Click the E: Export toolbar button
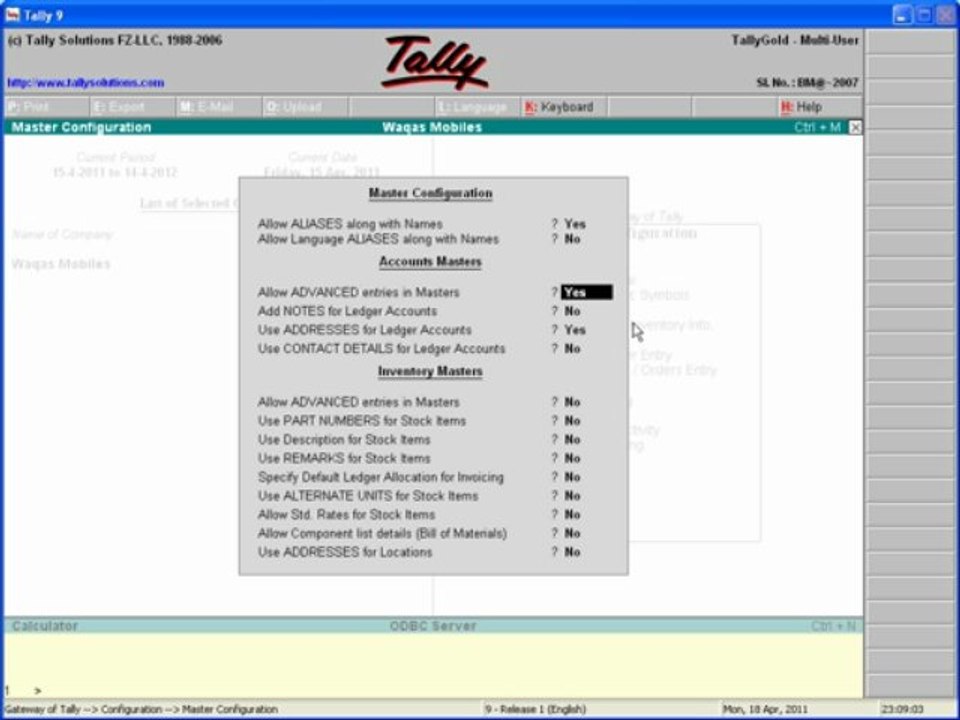 [x=132, y=107]
